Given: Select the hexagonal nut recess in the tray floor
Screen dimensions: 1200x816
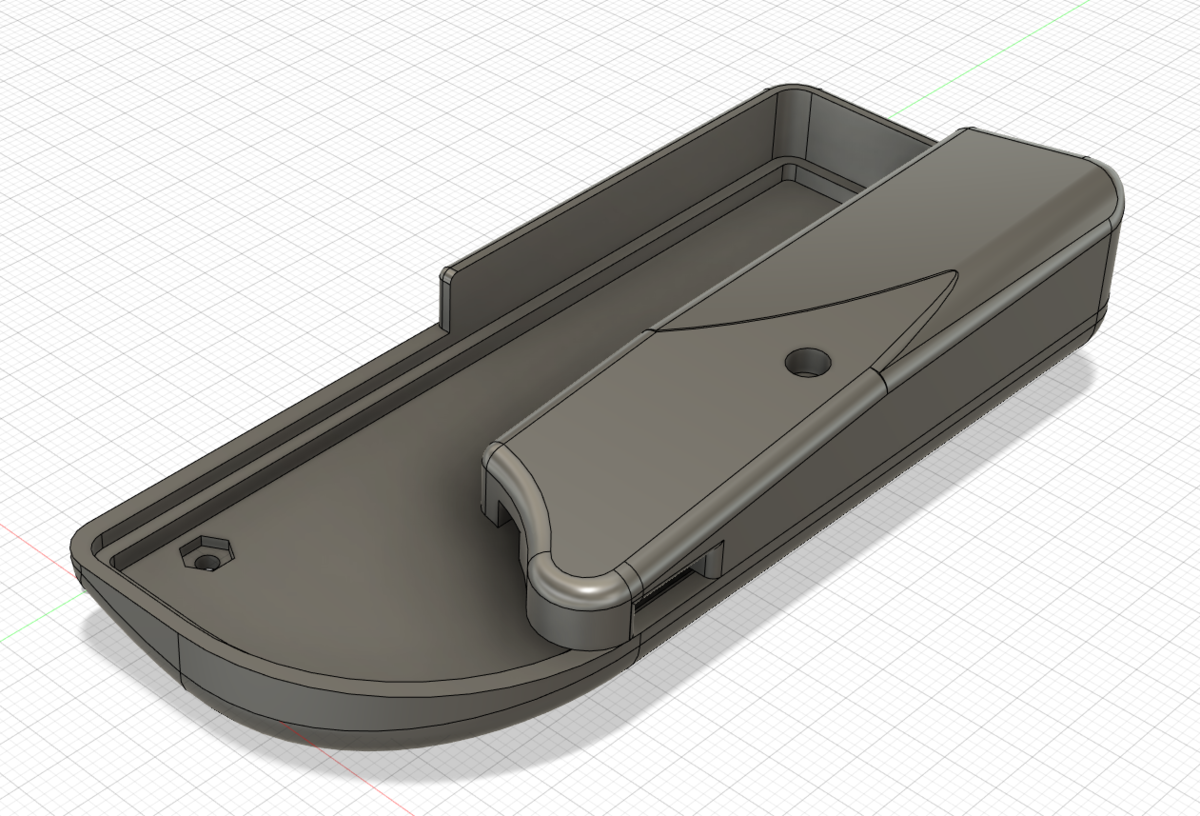Looking at the screenshot, I should click(x=208, y=555).
